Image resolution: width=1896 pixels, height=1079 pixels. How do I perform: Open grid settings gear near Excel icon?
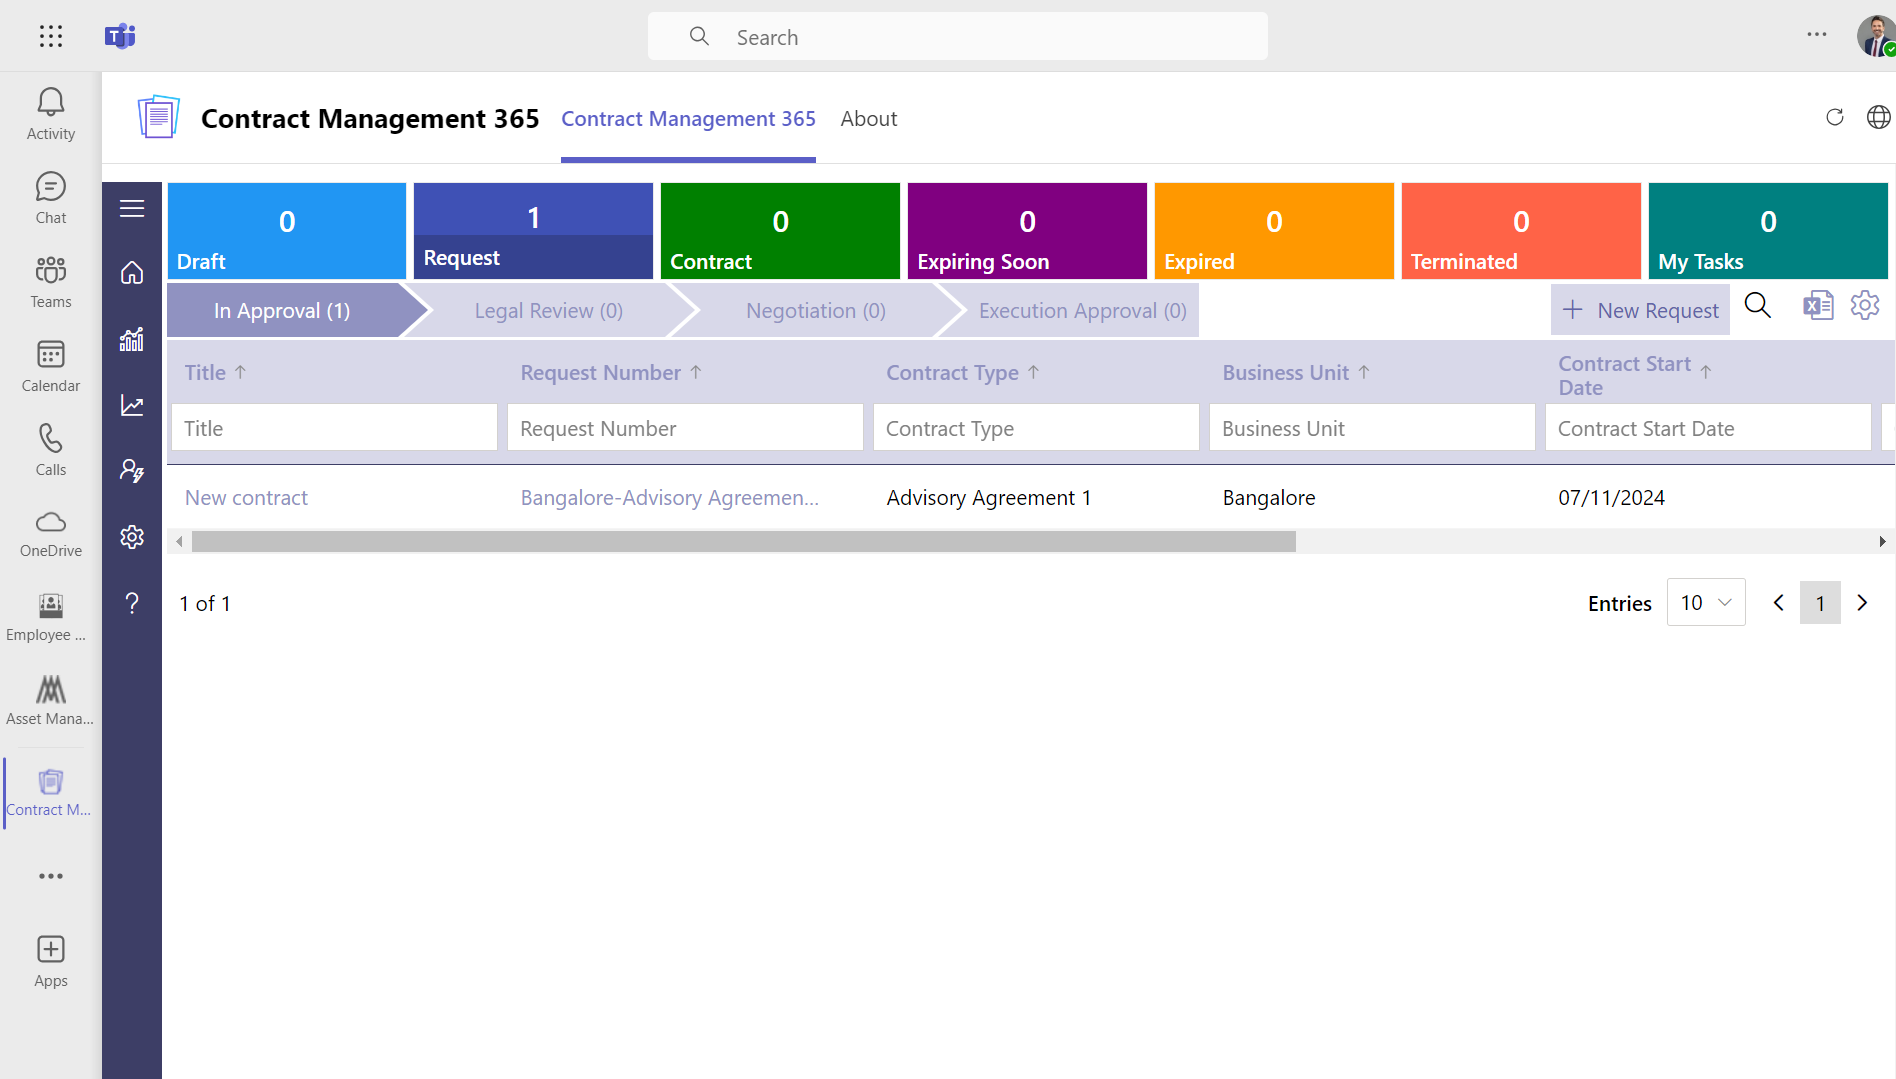point(1865,306)
